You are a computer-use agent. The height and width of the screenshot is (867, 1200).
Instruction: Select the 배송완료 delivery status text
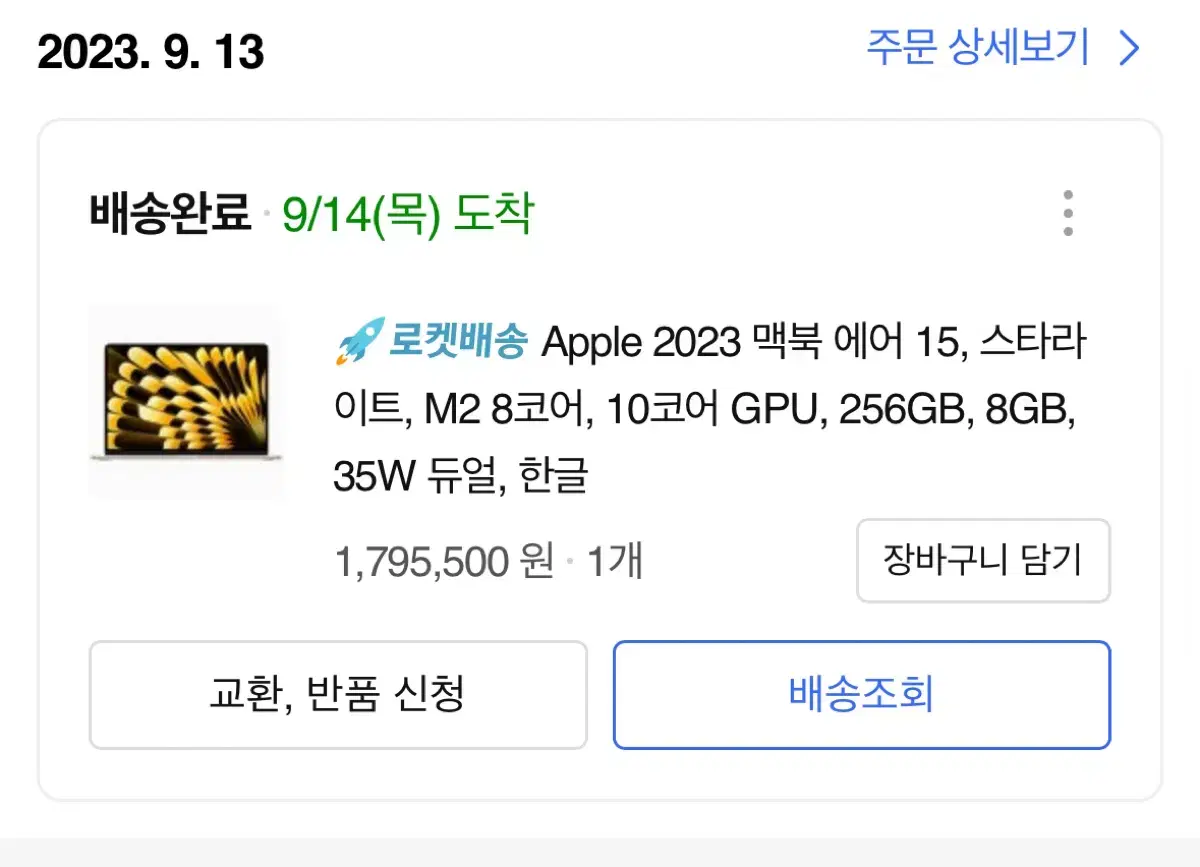click(x=170, y=213)
